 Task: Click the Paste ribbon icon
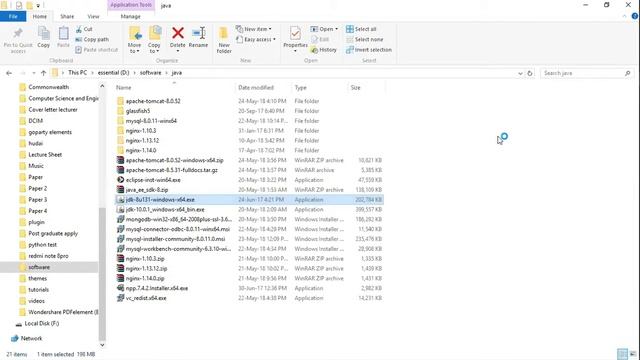pos(63,33)
